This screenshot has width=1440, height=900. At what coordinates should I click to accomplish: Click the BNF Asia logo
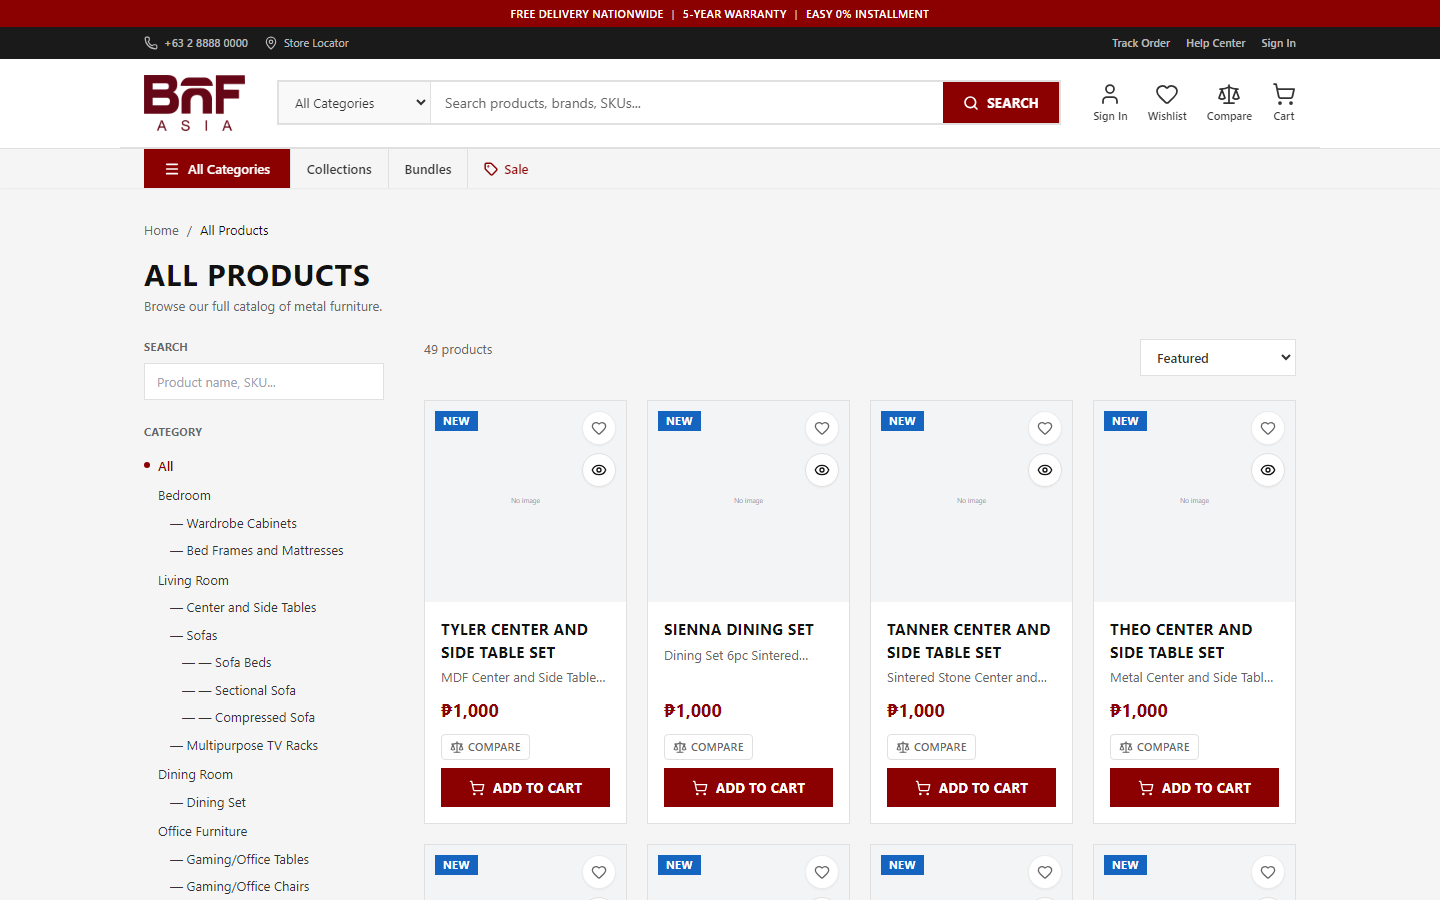point(195,103)
